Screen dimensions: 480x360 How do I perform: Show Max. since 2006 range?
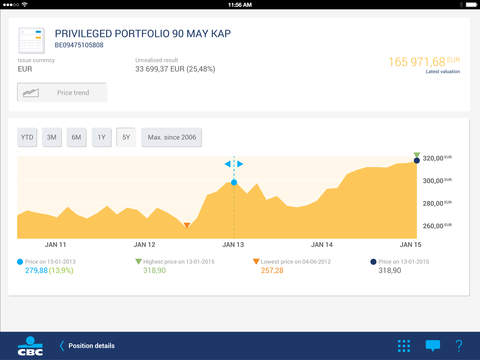coord(172,137)
